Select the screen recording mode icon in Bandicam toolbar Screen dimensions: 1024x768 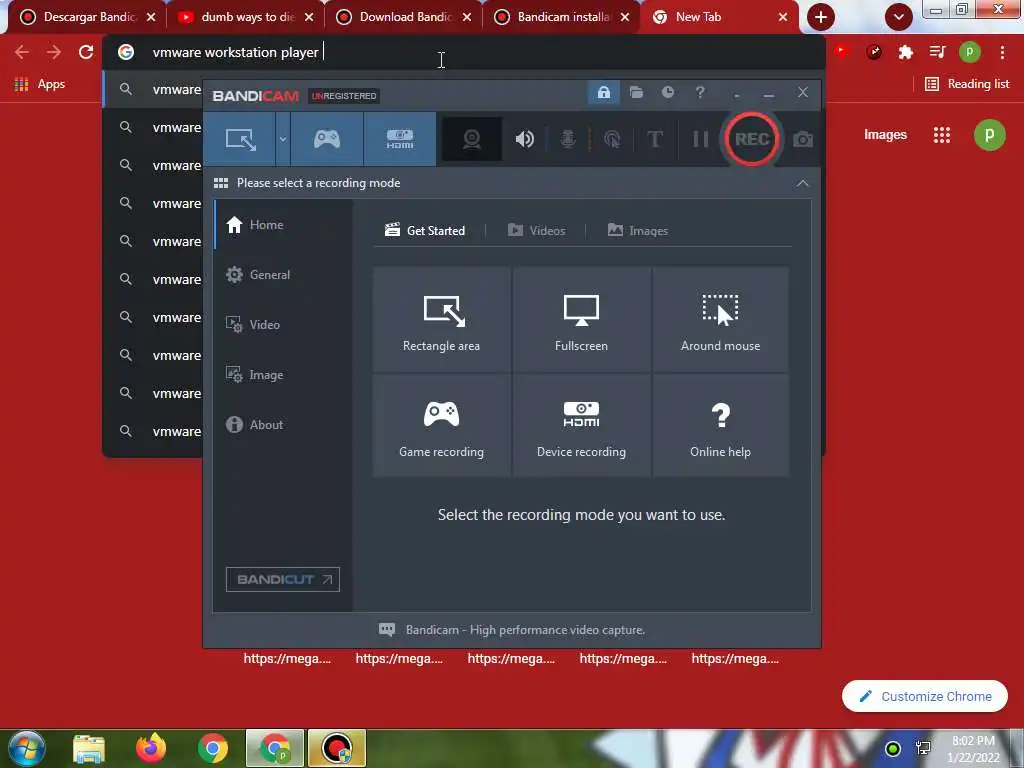240,139
